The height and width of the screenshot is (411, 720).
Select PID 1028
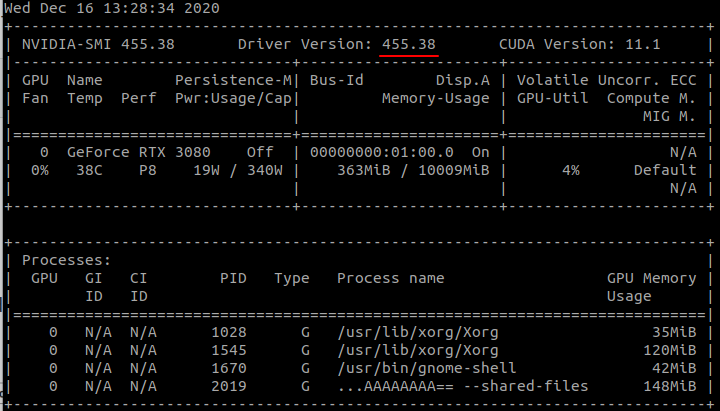tap(229, 332)
